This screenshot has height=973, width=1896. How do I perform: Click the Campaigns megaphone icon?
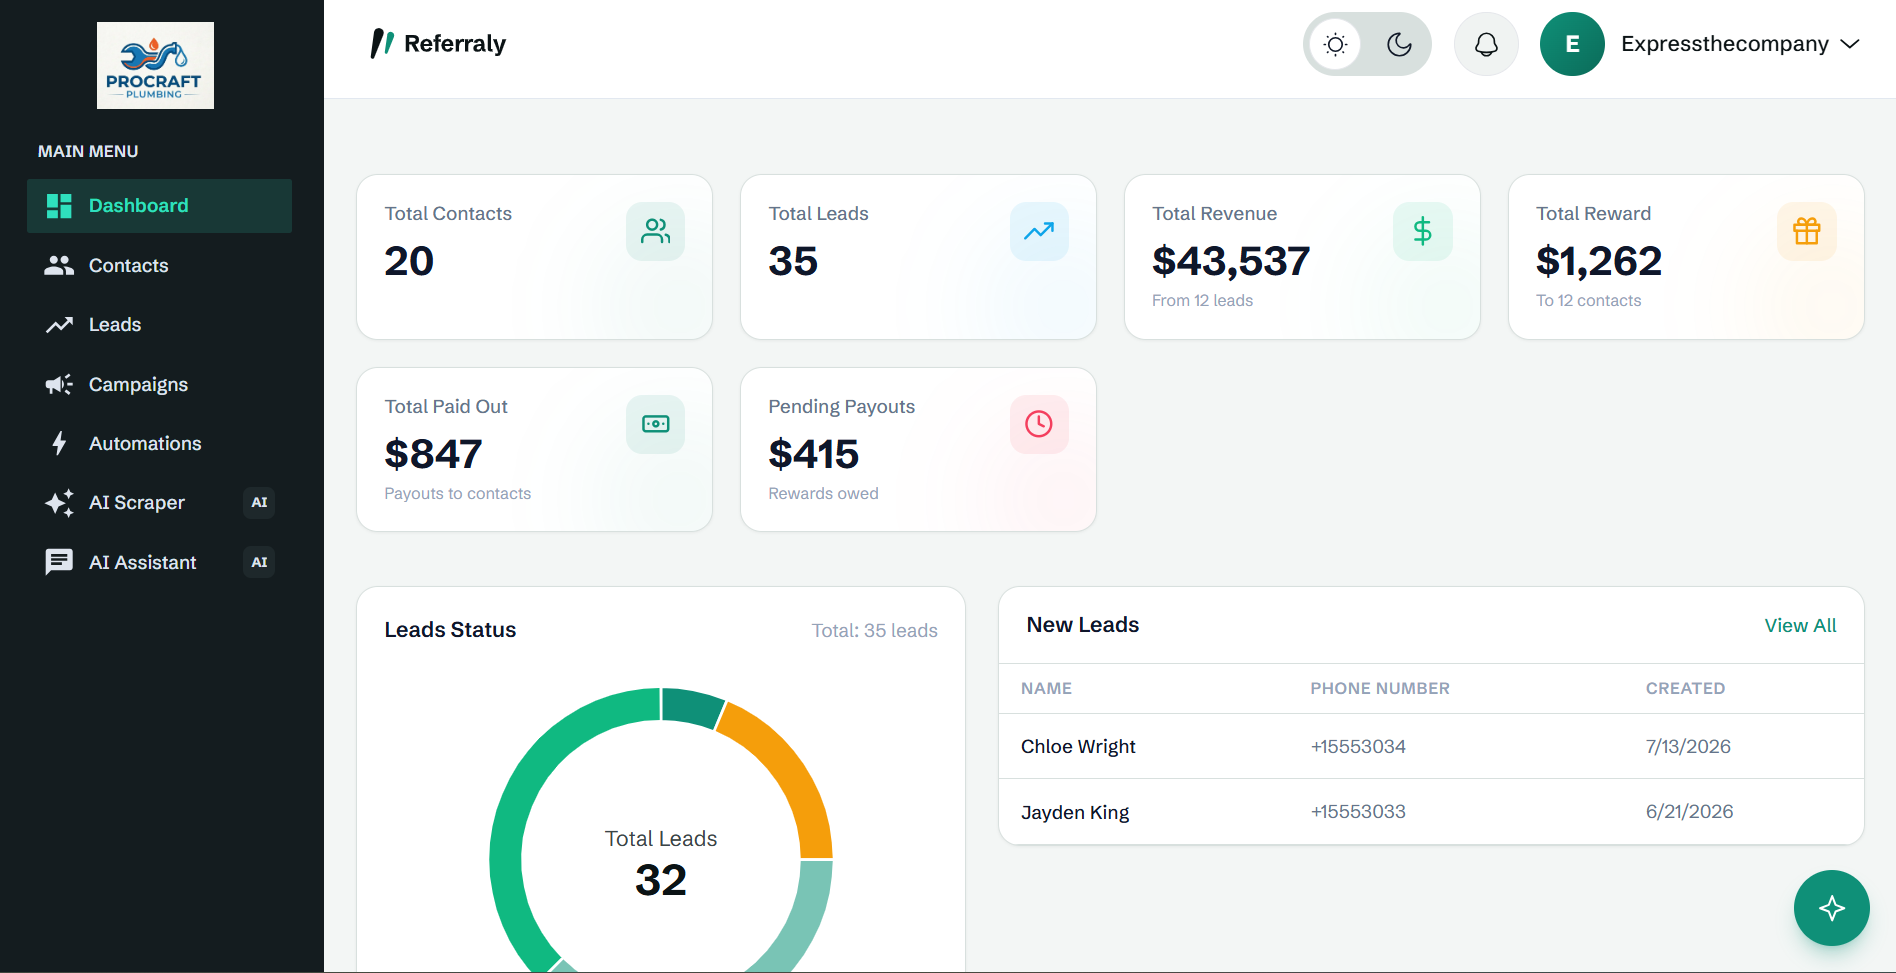[59, 384]
